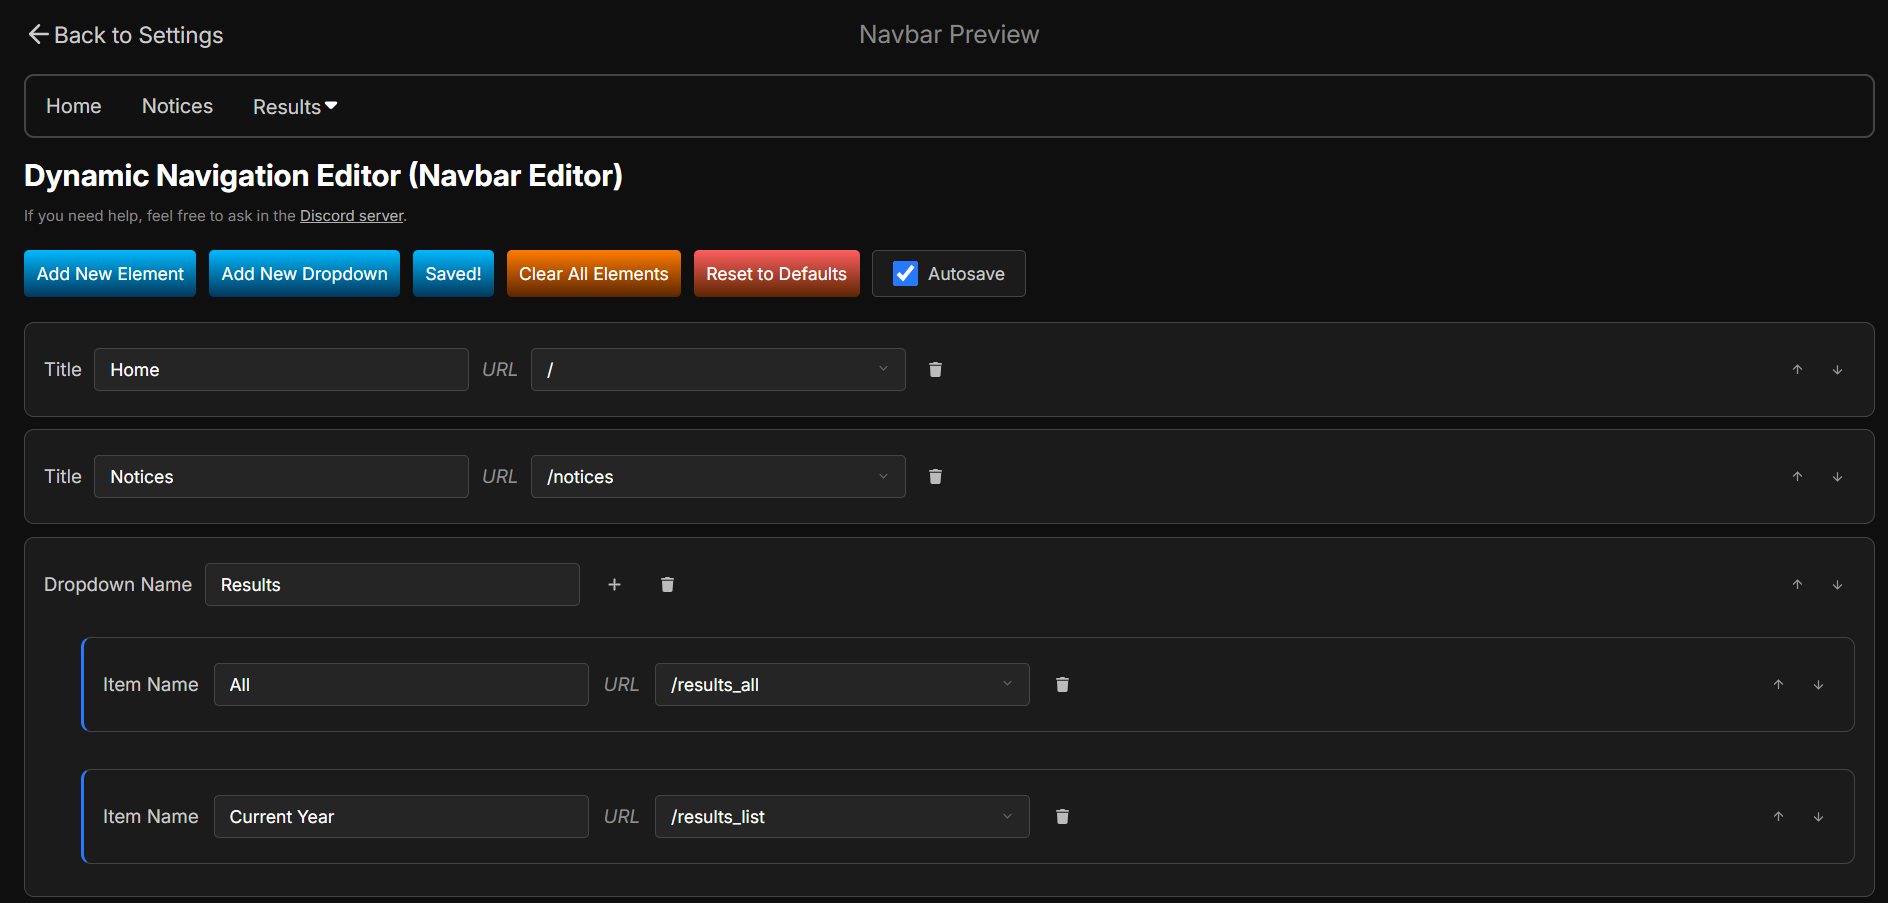Select Notices in the navbar preview
Screen dimensions: 1888x903
[x=177, y=106]
